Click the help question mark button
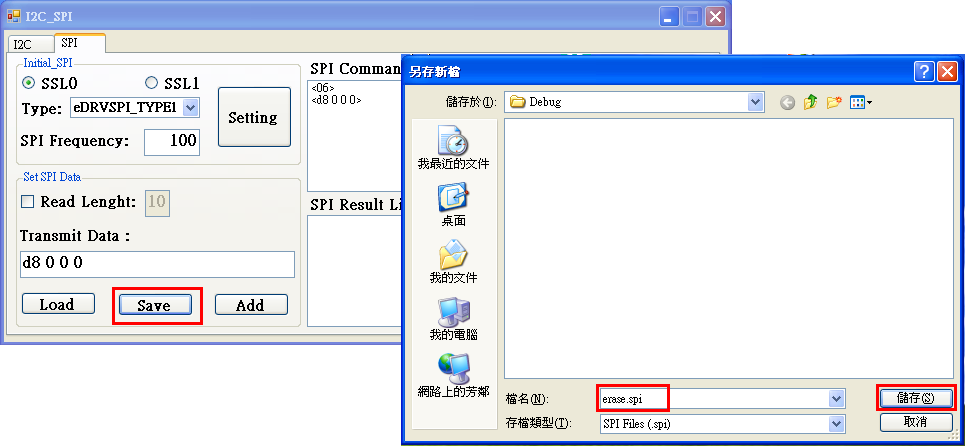The width and height of the screenshot is (965, 447). tap(924, 72)
